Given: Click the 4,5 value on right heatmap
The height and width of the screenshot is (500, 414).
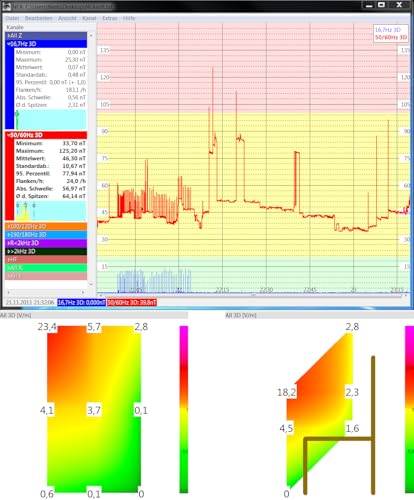Looking at the screenshot, I should pyautogui.click(x=286, y=428).
